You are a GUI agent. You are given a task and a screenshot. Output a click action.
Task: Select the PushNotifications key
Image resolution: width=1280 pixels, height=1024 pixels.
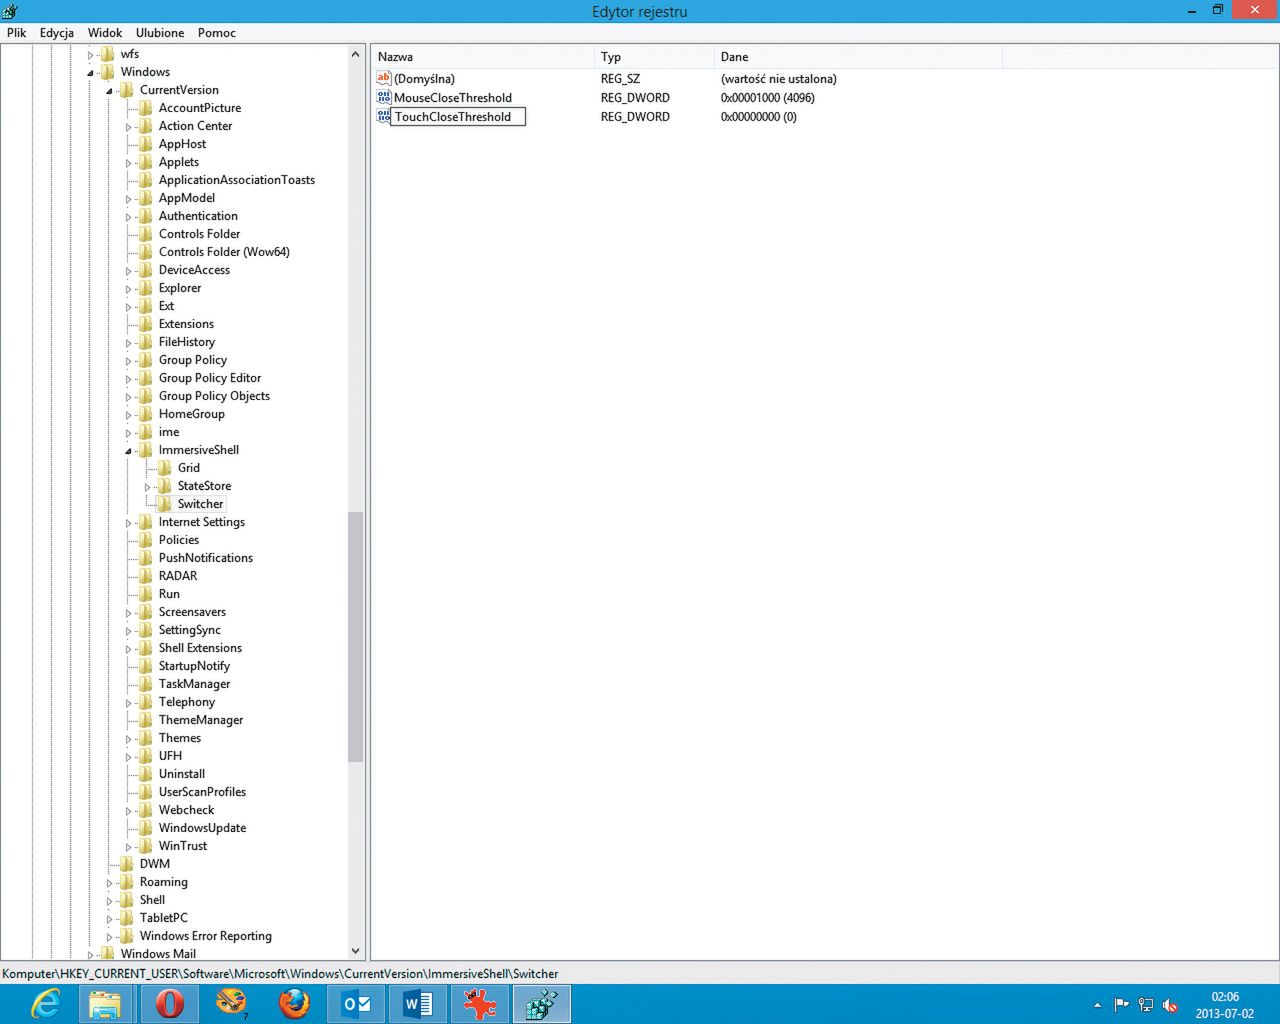[206, 558]
